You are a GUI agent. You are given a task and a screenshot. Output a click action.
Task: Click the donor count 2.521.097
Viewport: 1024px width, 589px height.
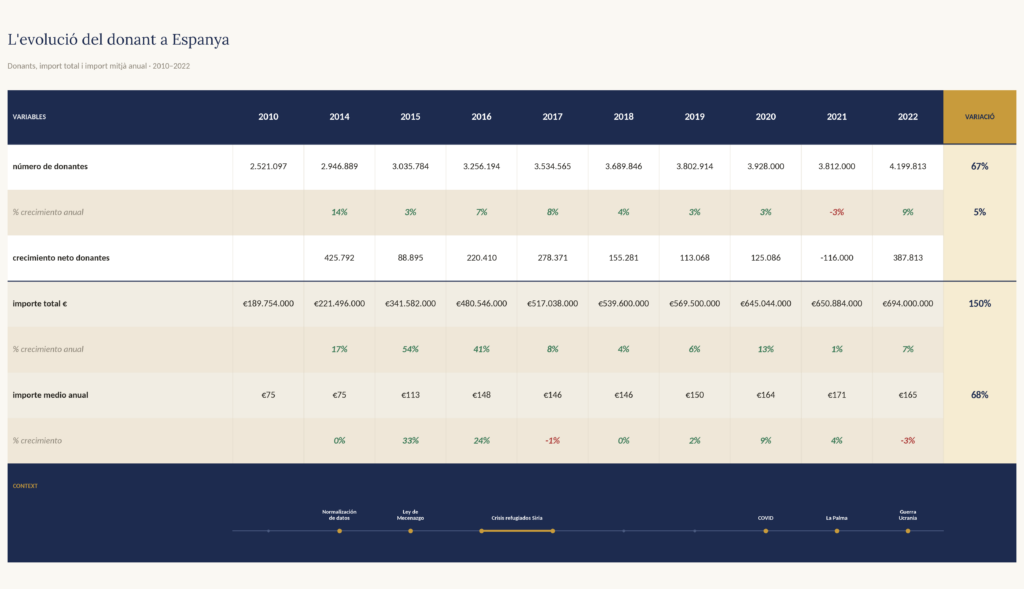click(268, 167)
